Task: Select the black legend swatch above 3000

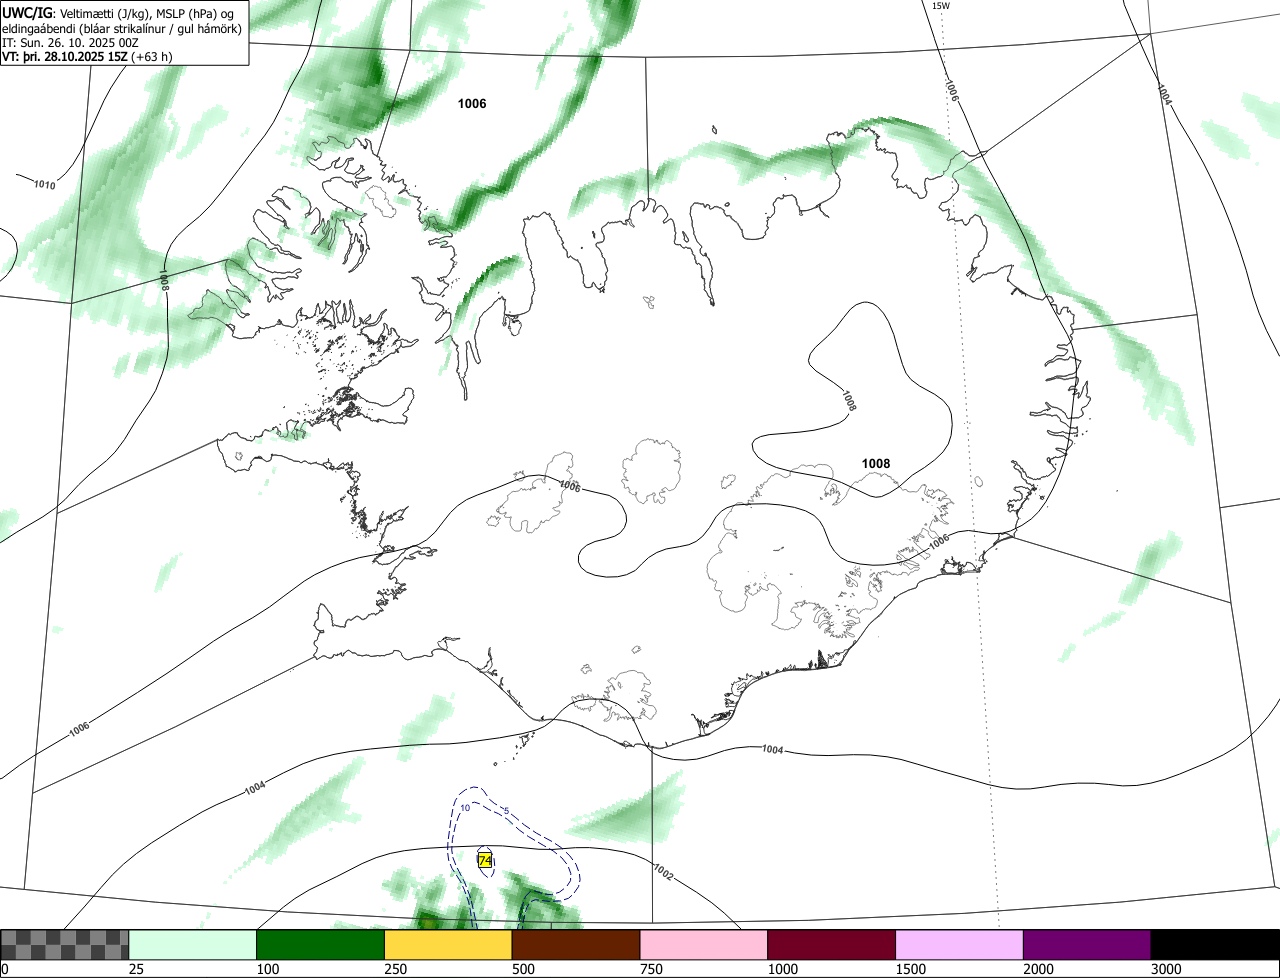Action: click(1215, 945)
